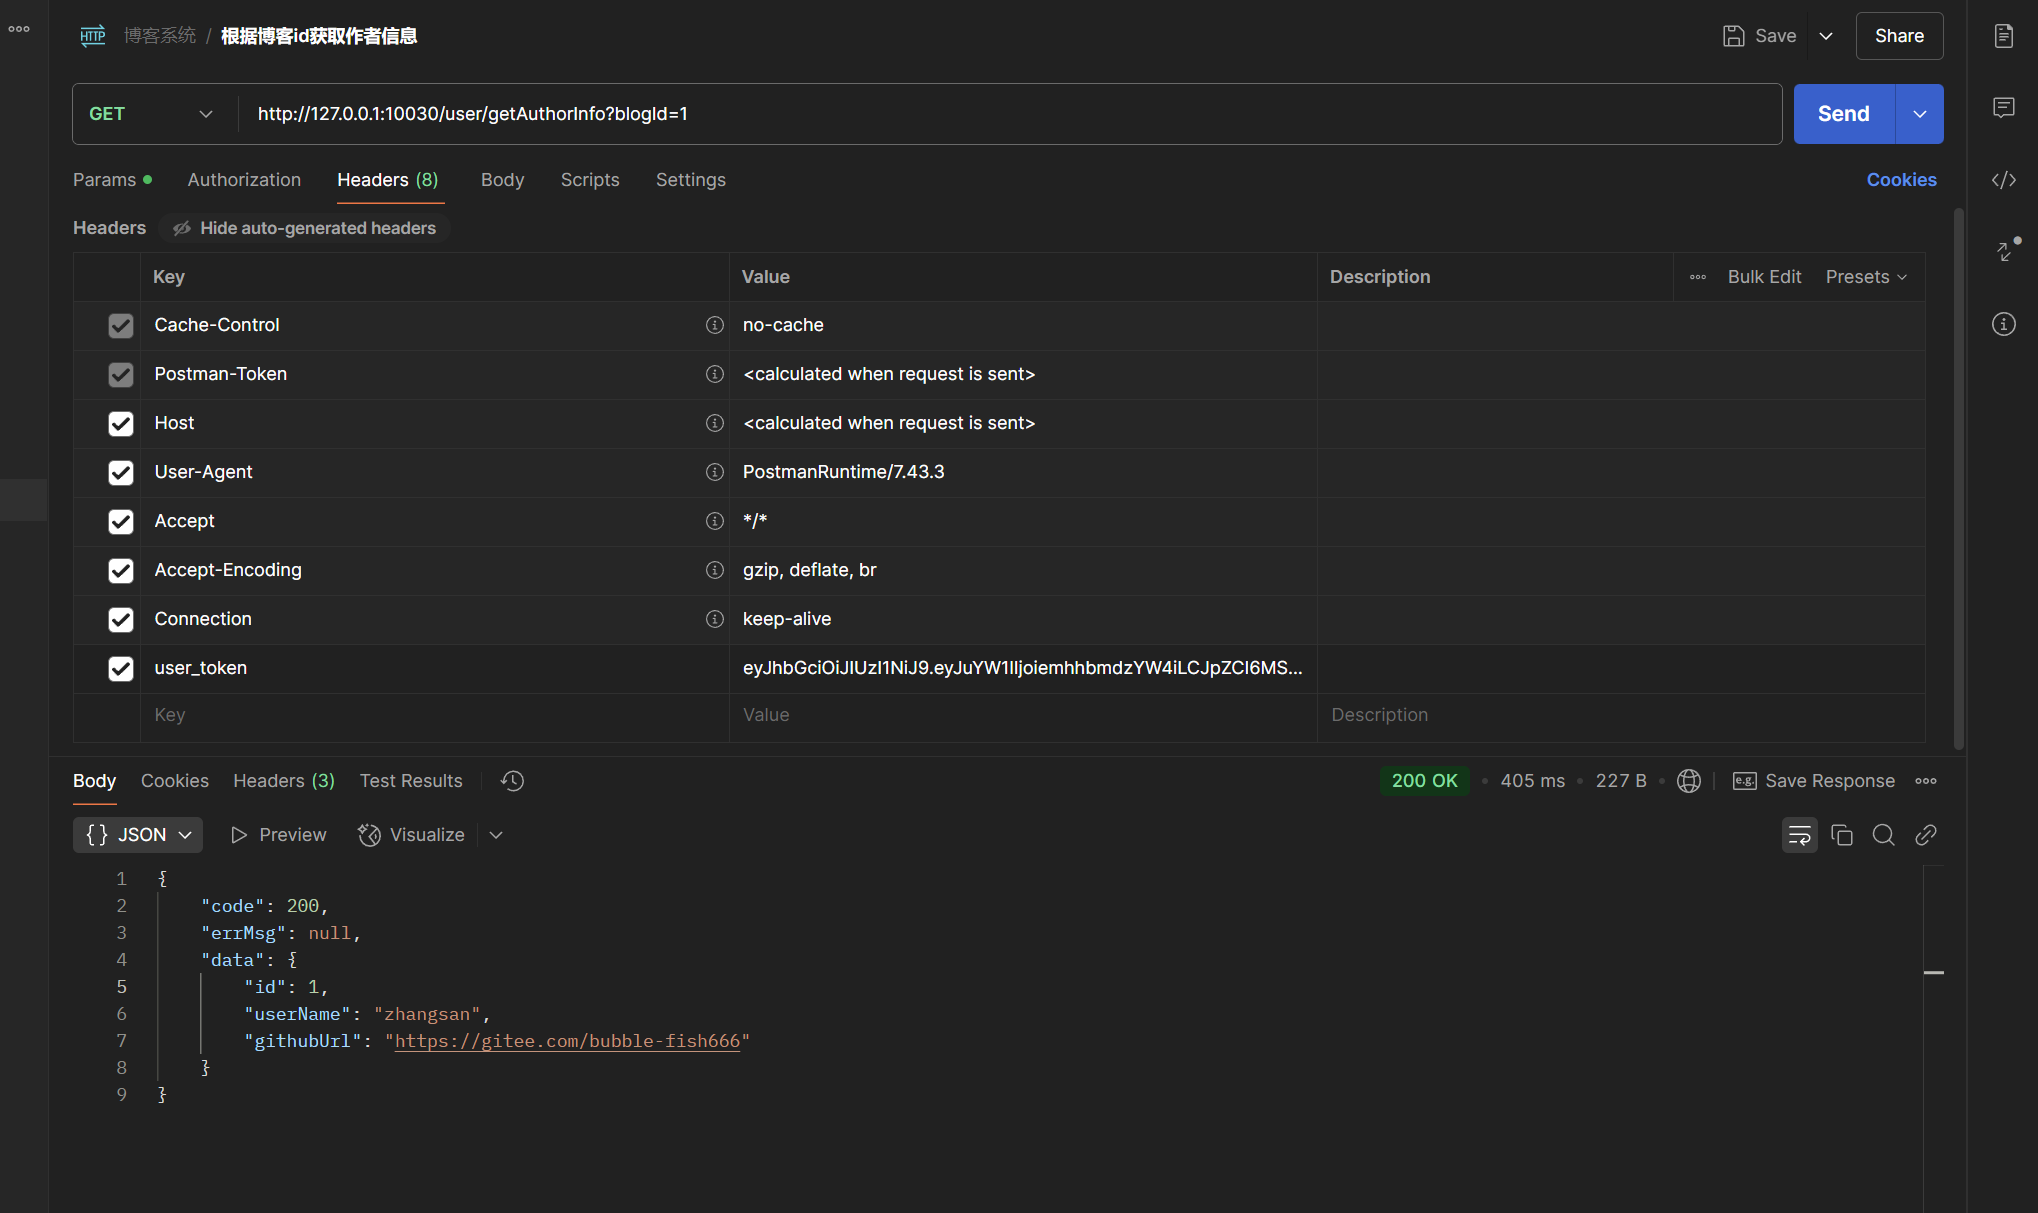Click the request info icon in sidebar
Screen dimensions: 2038x1213
[x=2003, y=324]
